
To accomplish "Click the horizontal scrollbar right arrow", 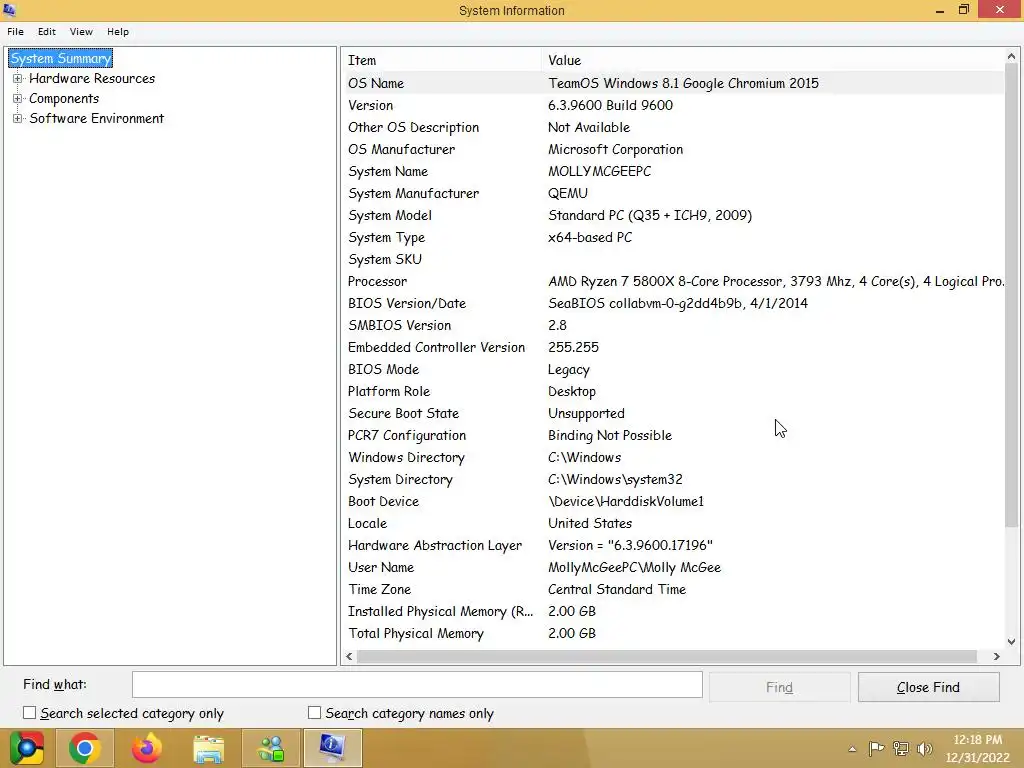I will tap(997, 656).
